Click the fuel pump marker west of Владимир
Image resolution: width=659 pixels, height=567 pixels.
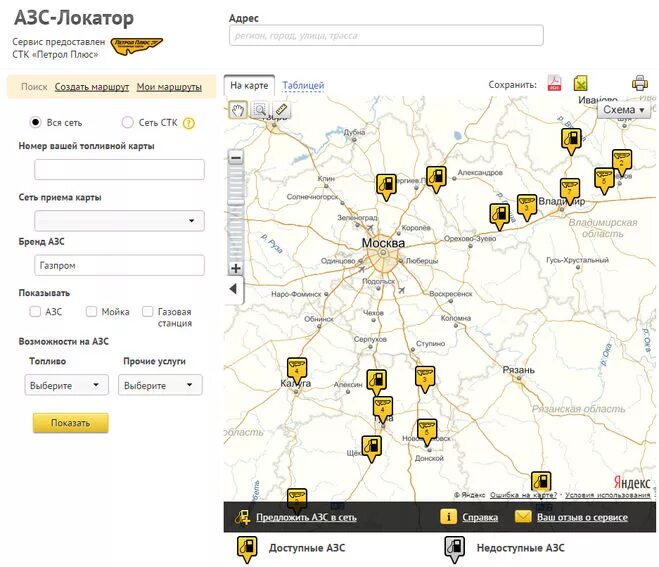500,217
